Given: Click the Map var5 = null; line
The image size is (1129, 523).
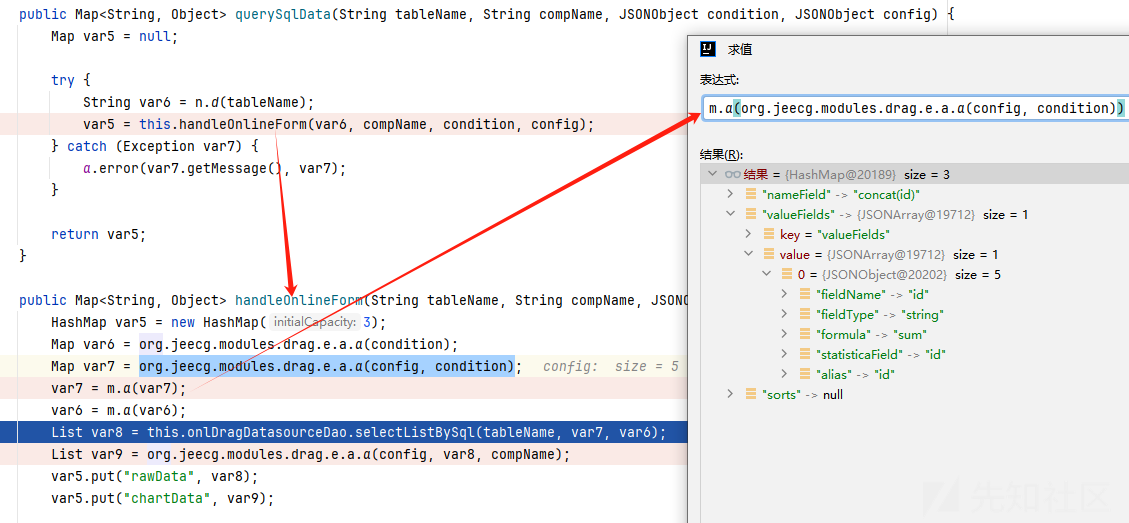Looking at the screenshot, I should click(114, 36).
